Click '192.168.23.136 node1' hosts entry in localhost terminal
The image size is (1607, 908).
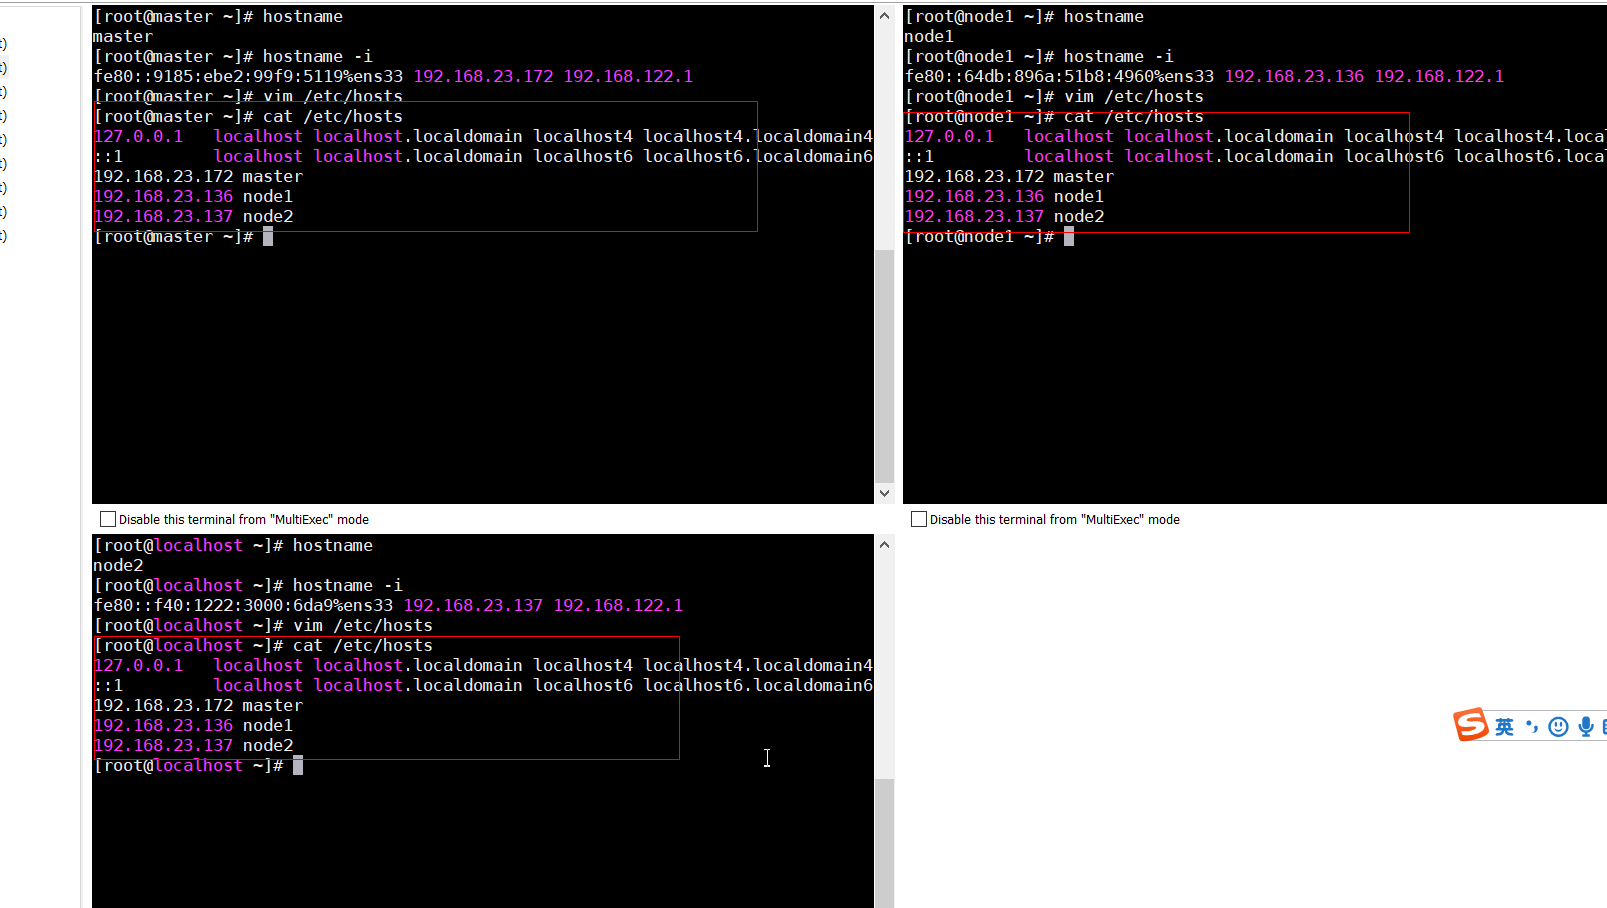(x=193, y=726)
